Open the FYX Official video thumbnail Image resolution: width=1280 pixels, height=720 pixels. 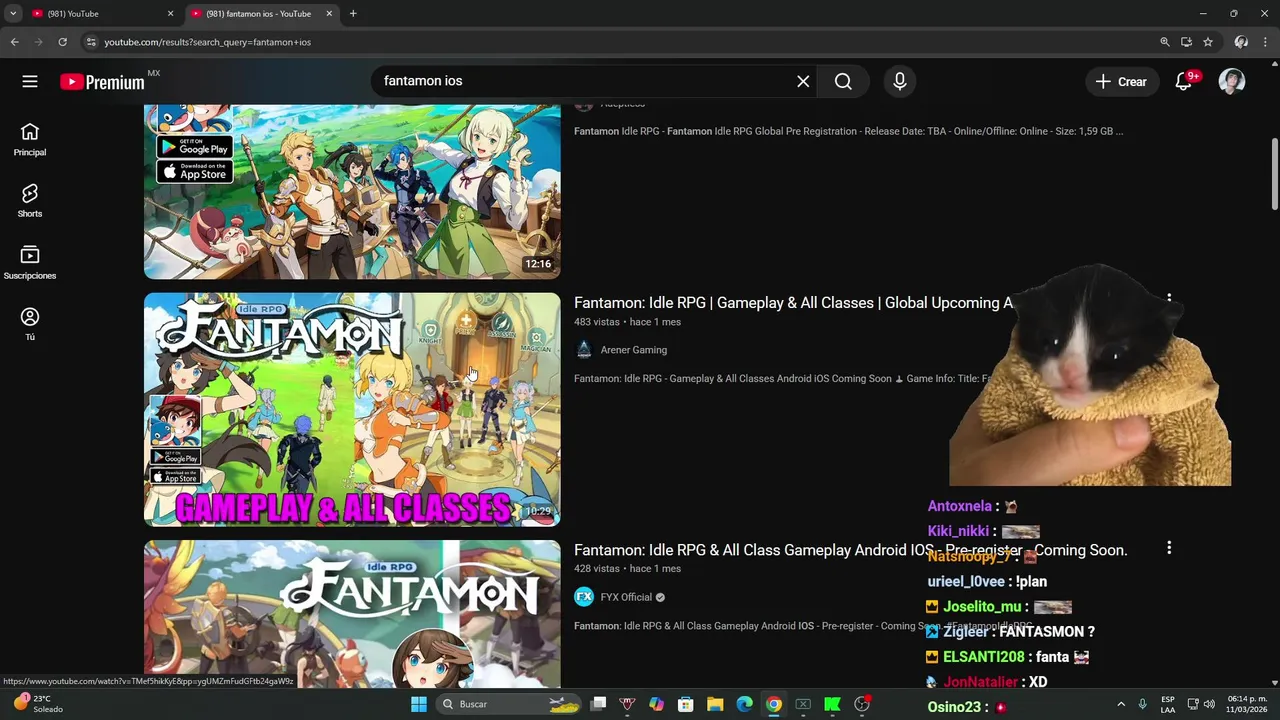click(352, 614)
